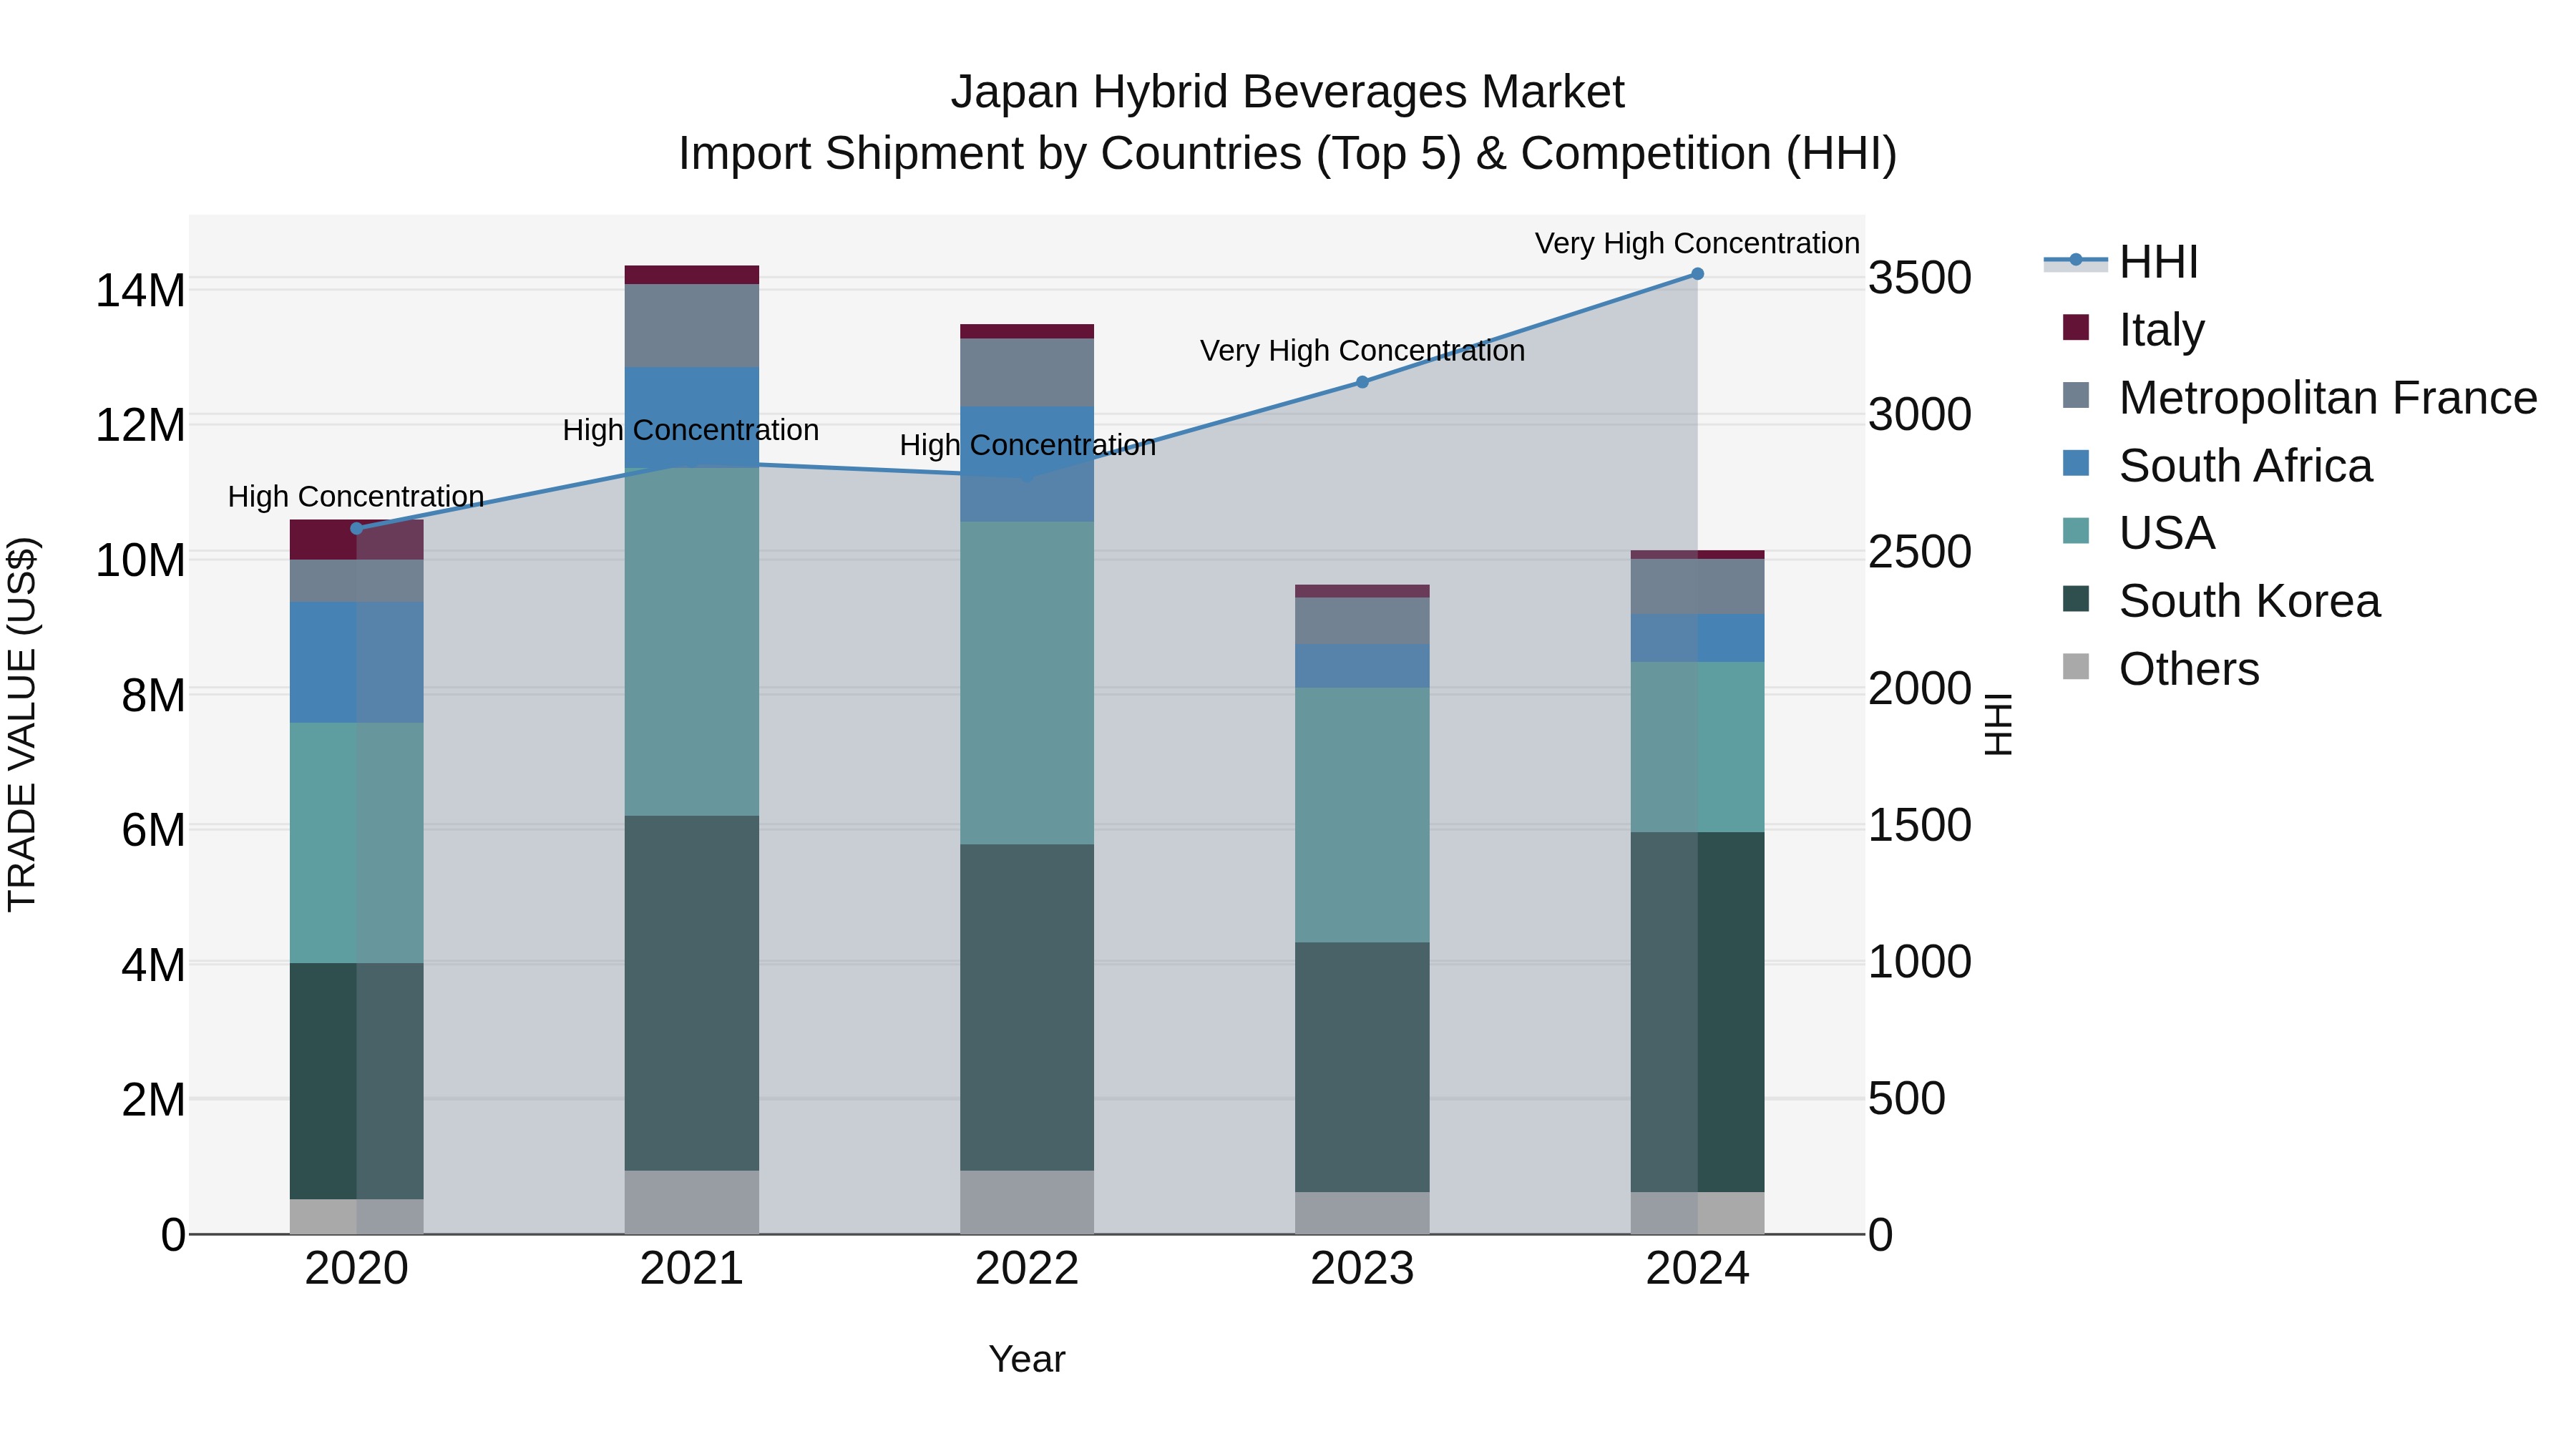
Task: Click the South Africa legend swatch
Action: tap(2076, 464)
